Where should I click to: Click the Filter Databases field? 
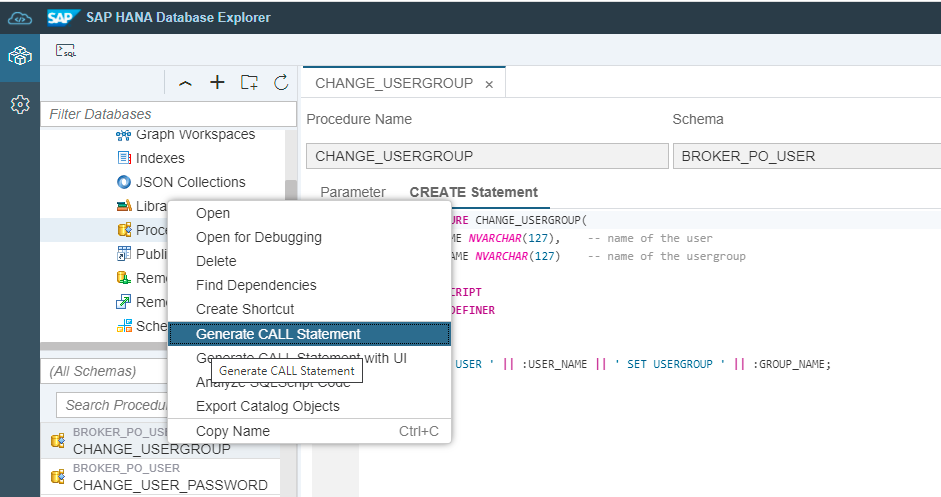tap(169, 114)
